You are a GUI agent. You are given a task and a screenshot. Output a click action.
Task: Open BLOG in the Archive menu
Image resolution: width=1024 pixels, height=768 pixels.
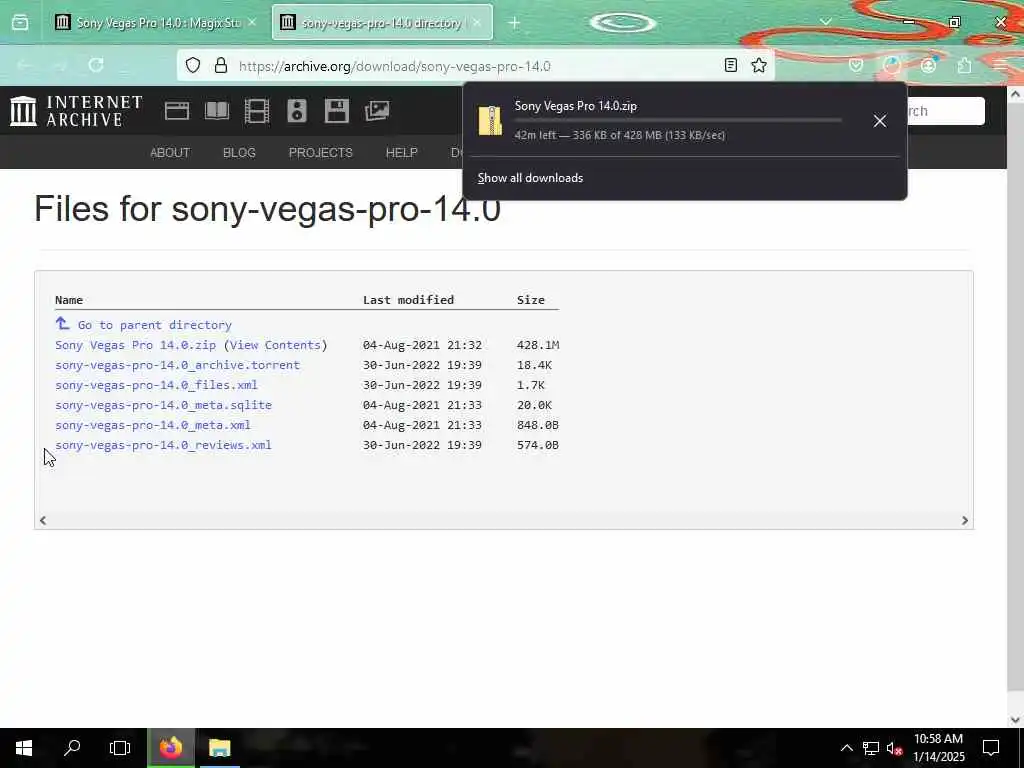pos(239,153)
